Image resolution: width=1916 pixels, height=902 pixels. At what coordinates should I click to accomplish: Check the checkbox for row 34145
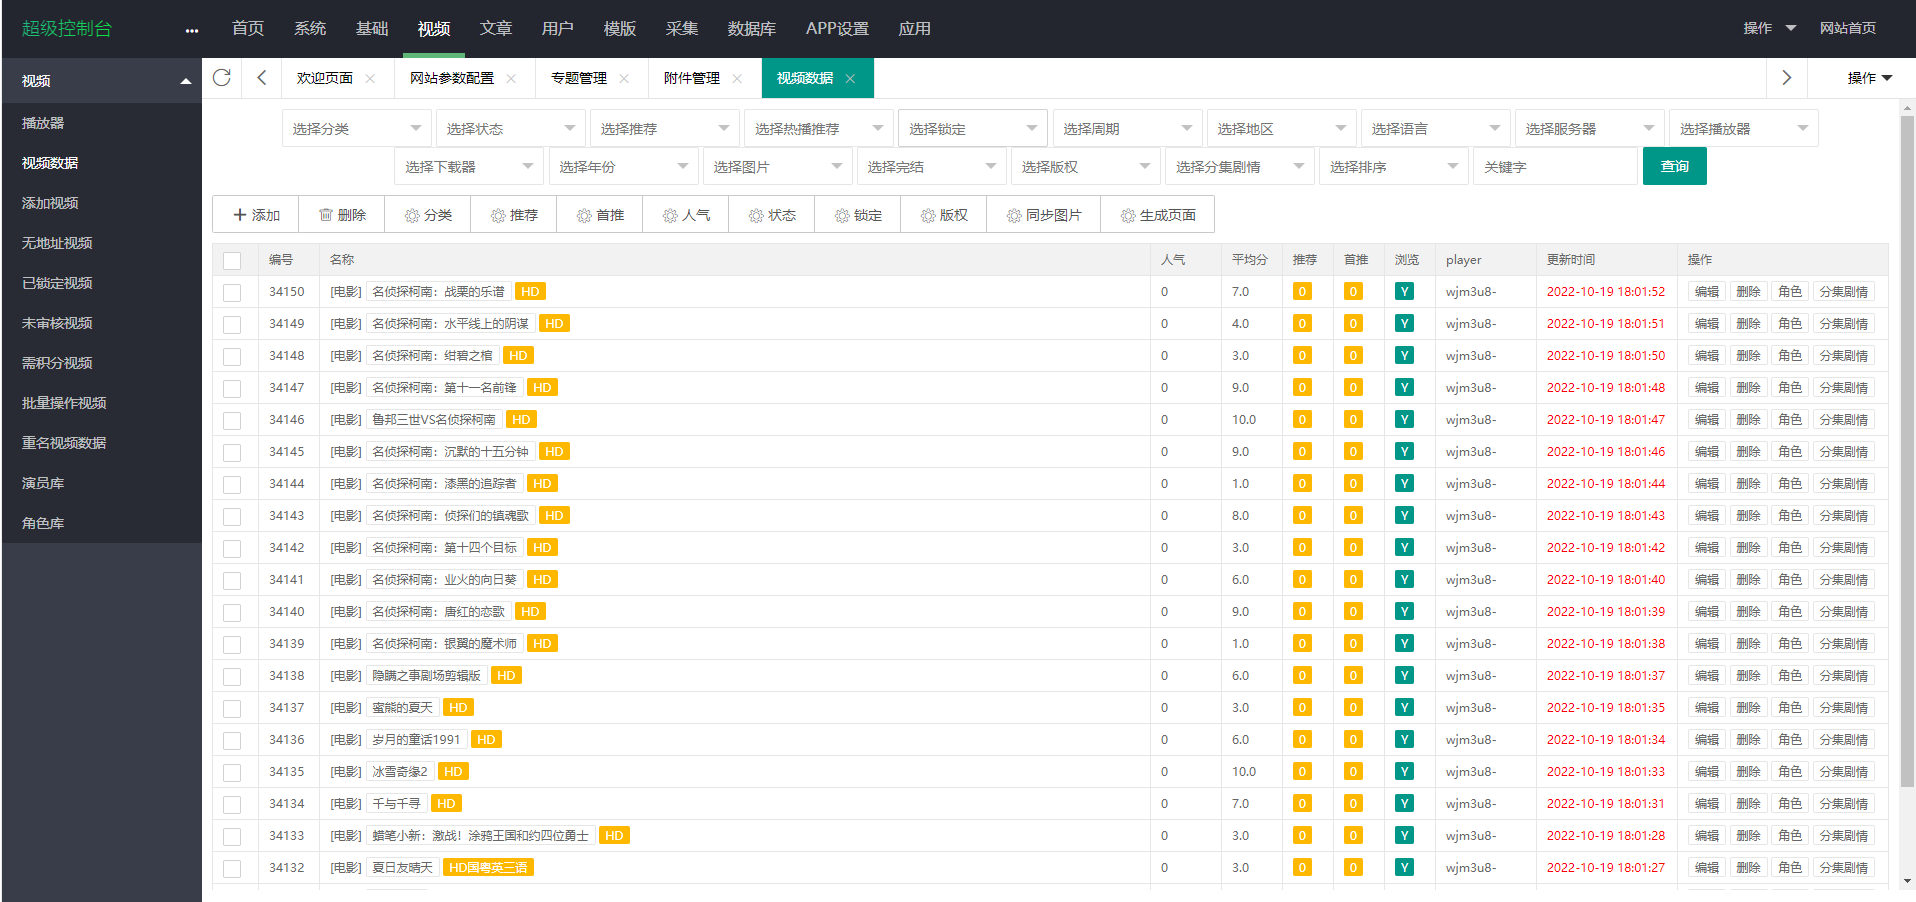(x=232, y=453)
